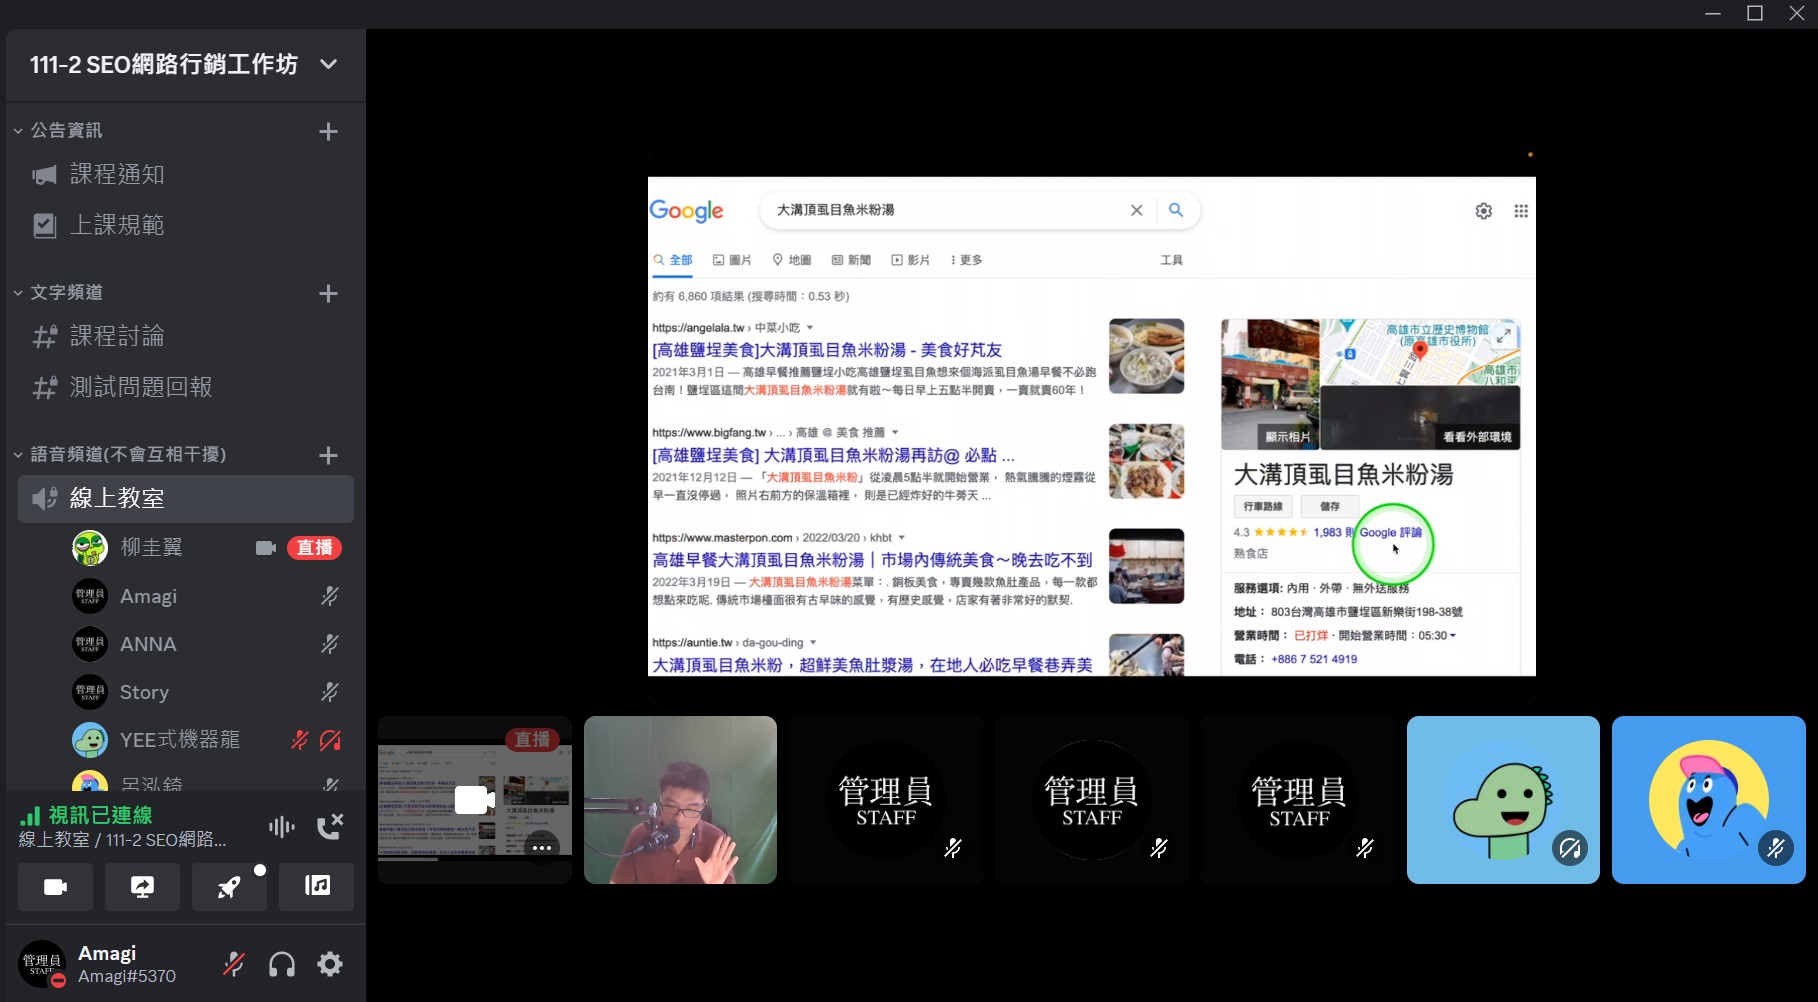The height and width of the screenshot is (1002, 1818).
Task: Click the 直播 live badge next to 柳圭翼
Action: point(315,548)
